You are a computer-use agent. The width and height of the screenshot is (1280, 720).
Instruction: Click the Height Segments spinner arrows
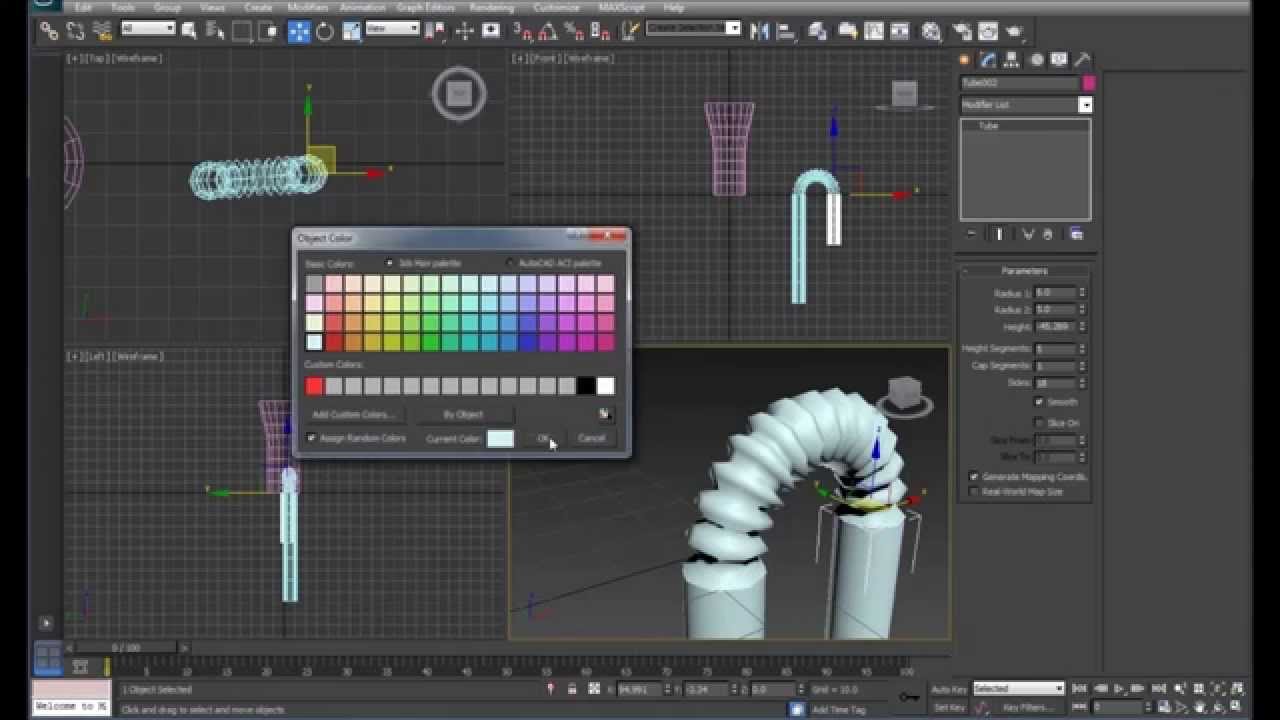[x=1081, y=349]
